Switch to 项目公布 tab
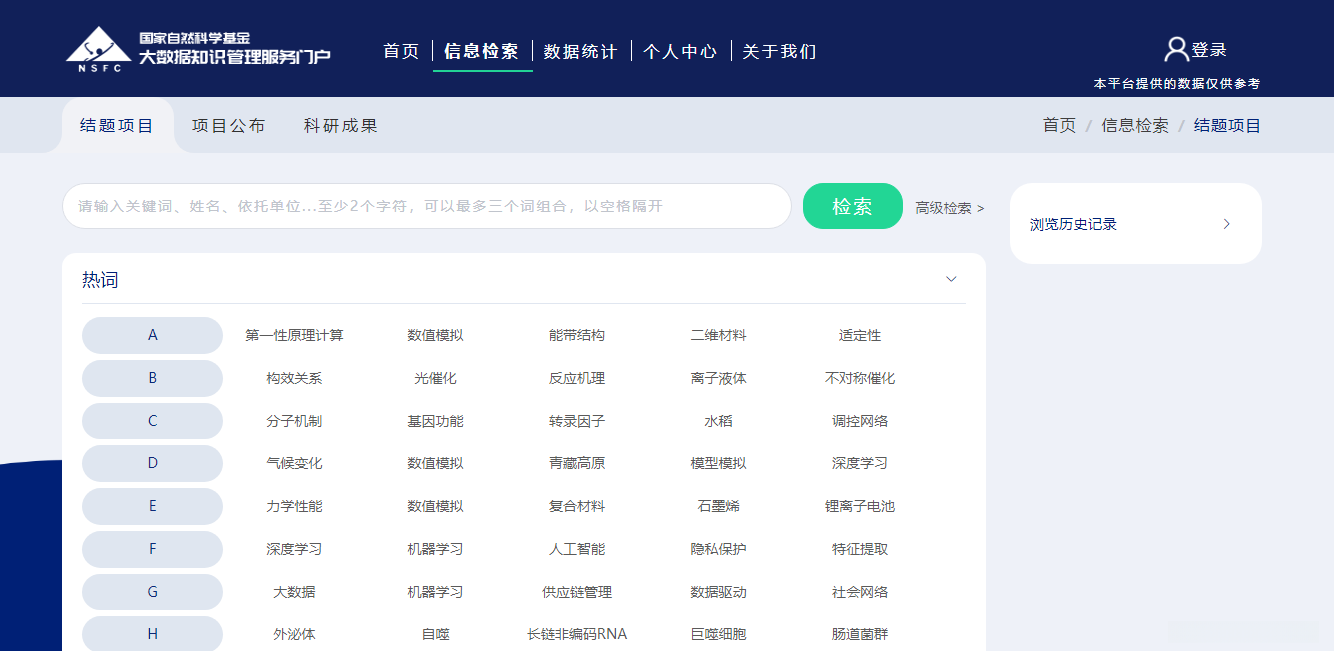 coord(229,126)
